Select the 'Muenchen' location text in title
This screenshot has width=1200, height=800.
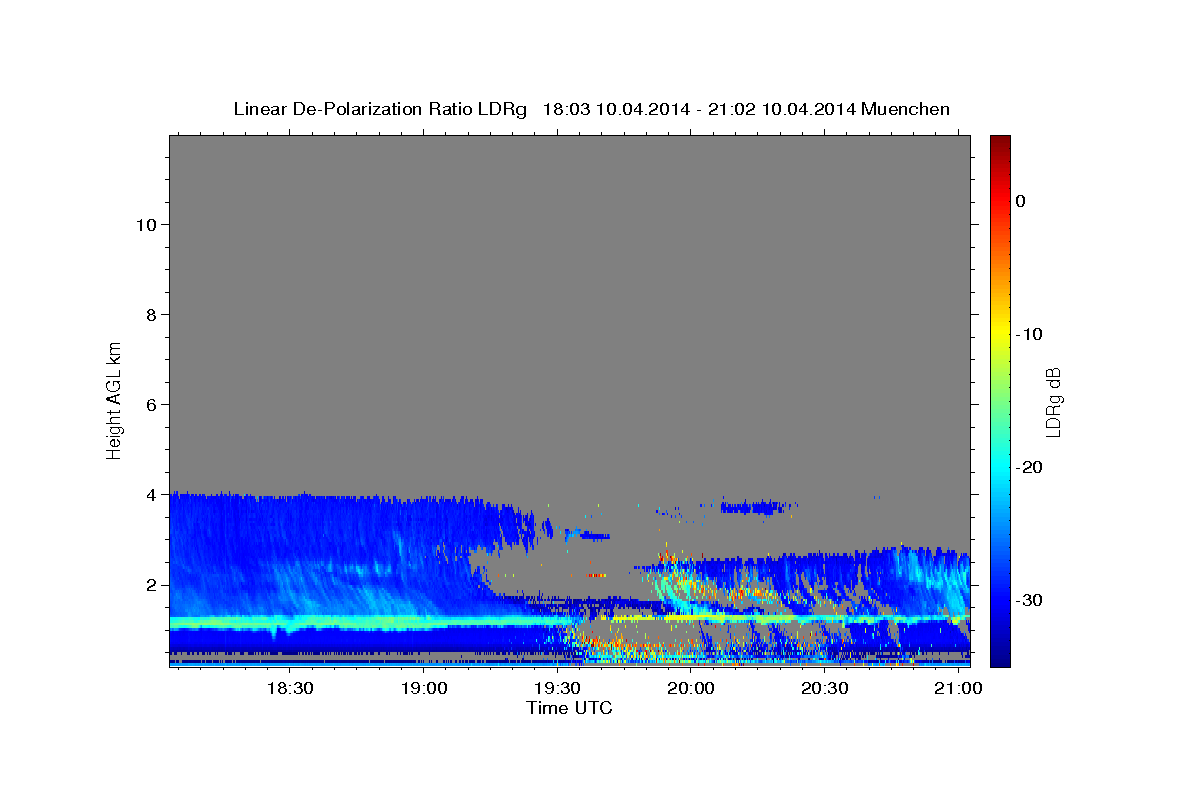click(x=906, y=109)
